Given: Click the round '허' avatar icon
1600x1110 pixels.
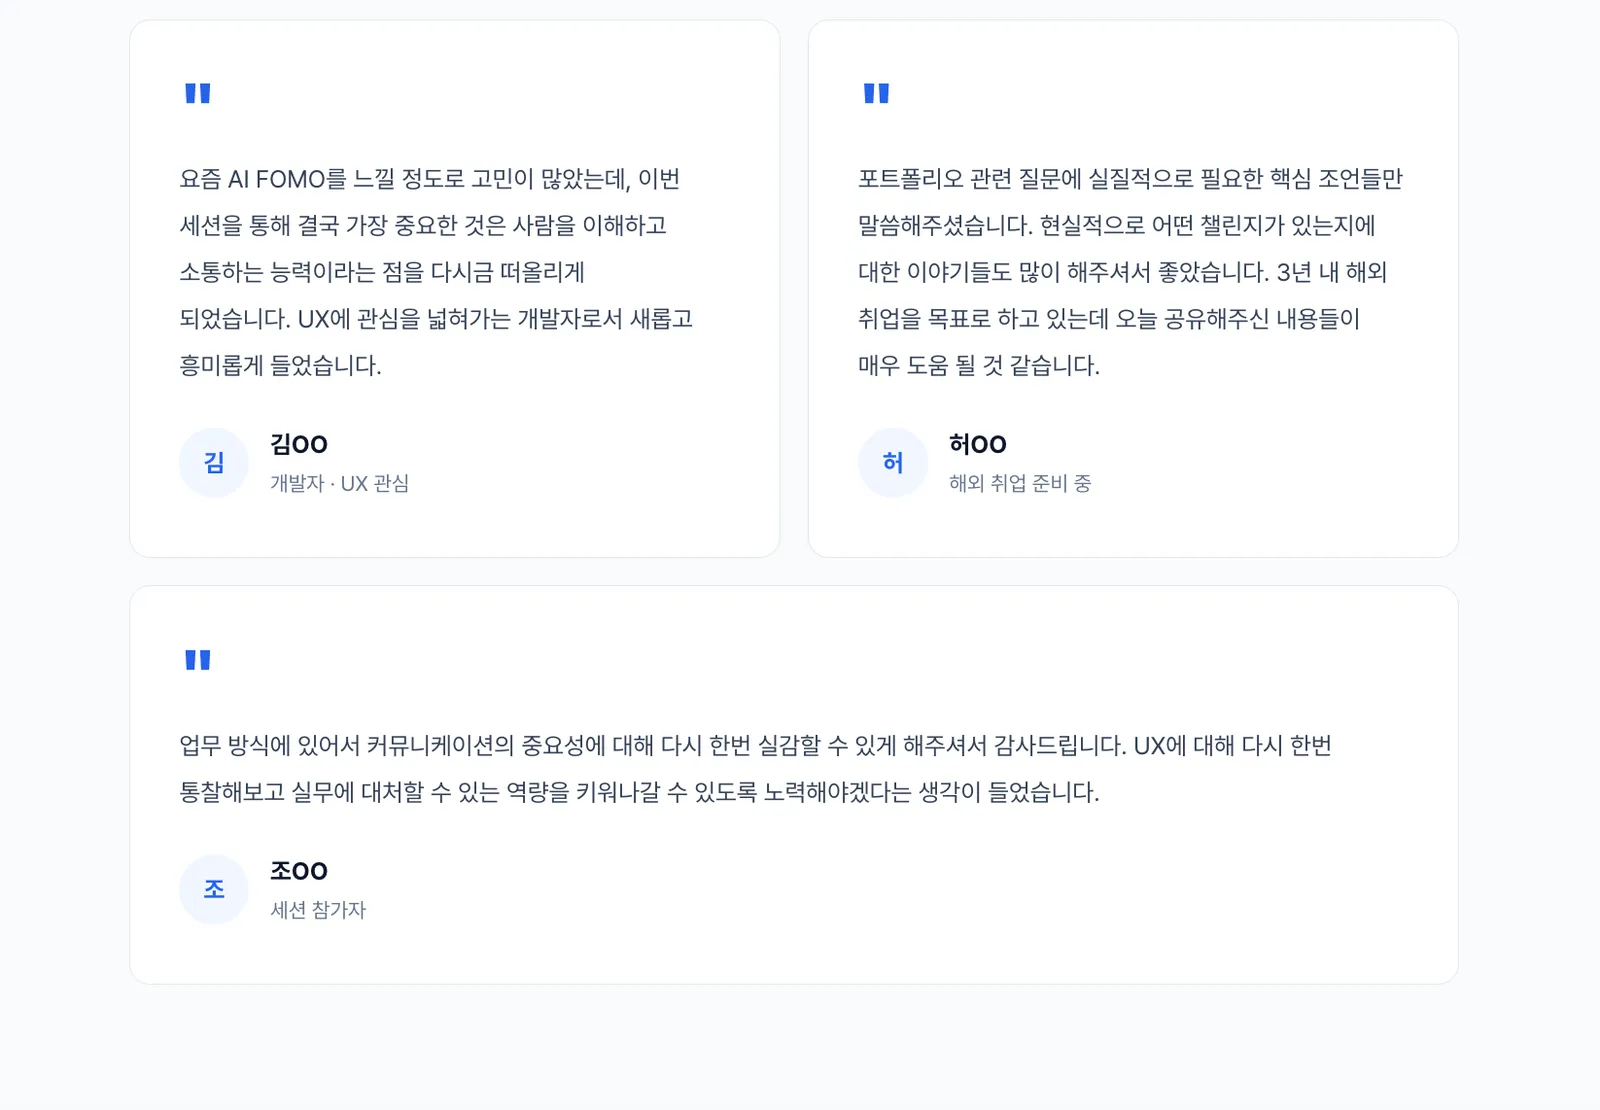Looking at the screenshot, I should point(893,463).
